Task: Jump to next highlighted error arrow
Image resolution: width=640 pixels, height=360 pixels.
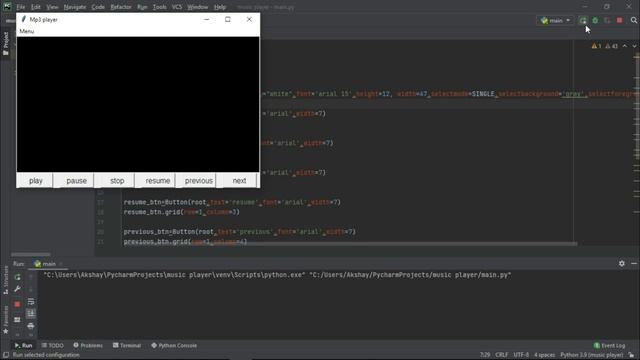Action: tap(634, 46)
